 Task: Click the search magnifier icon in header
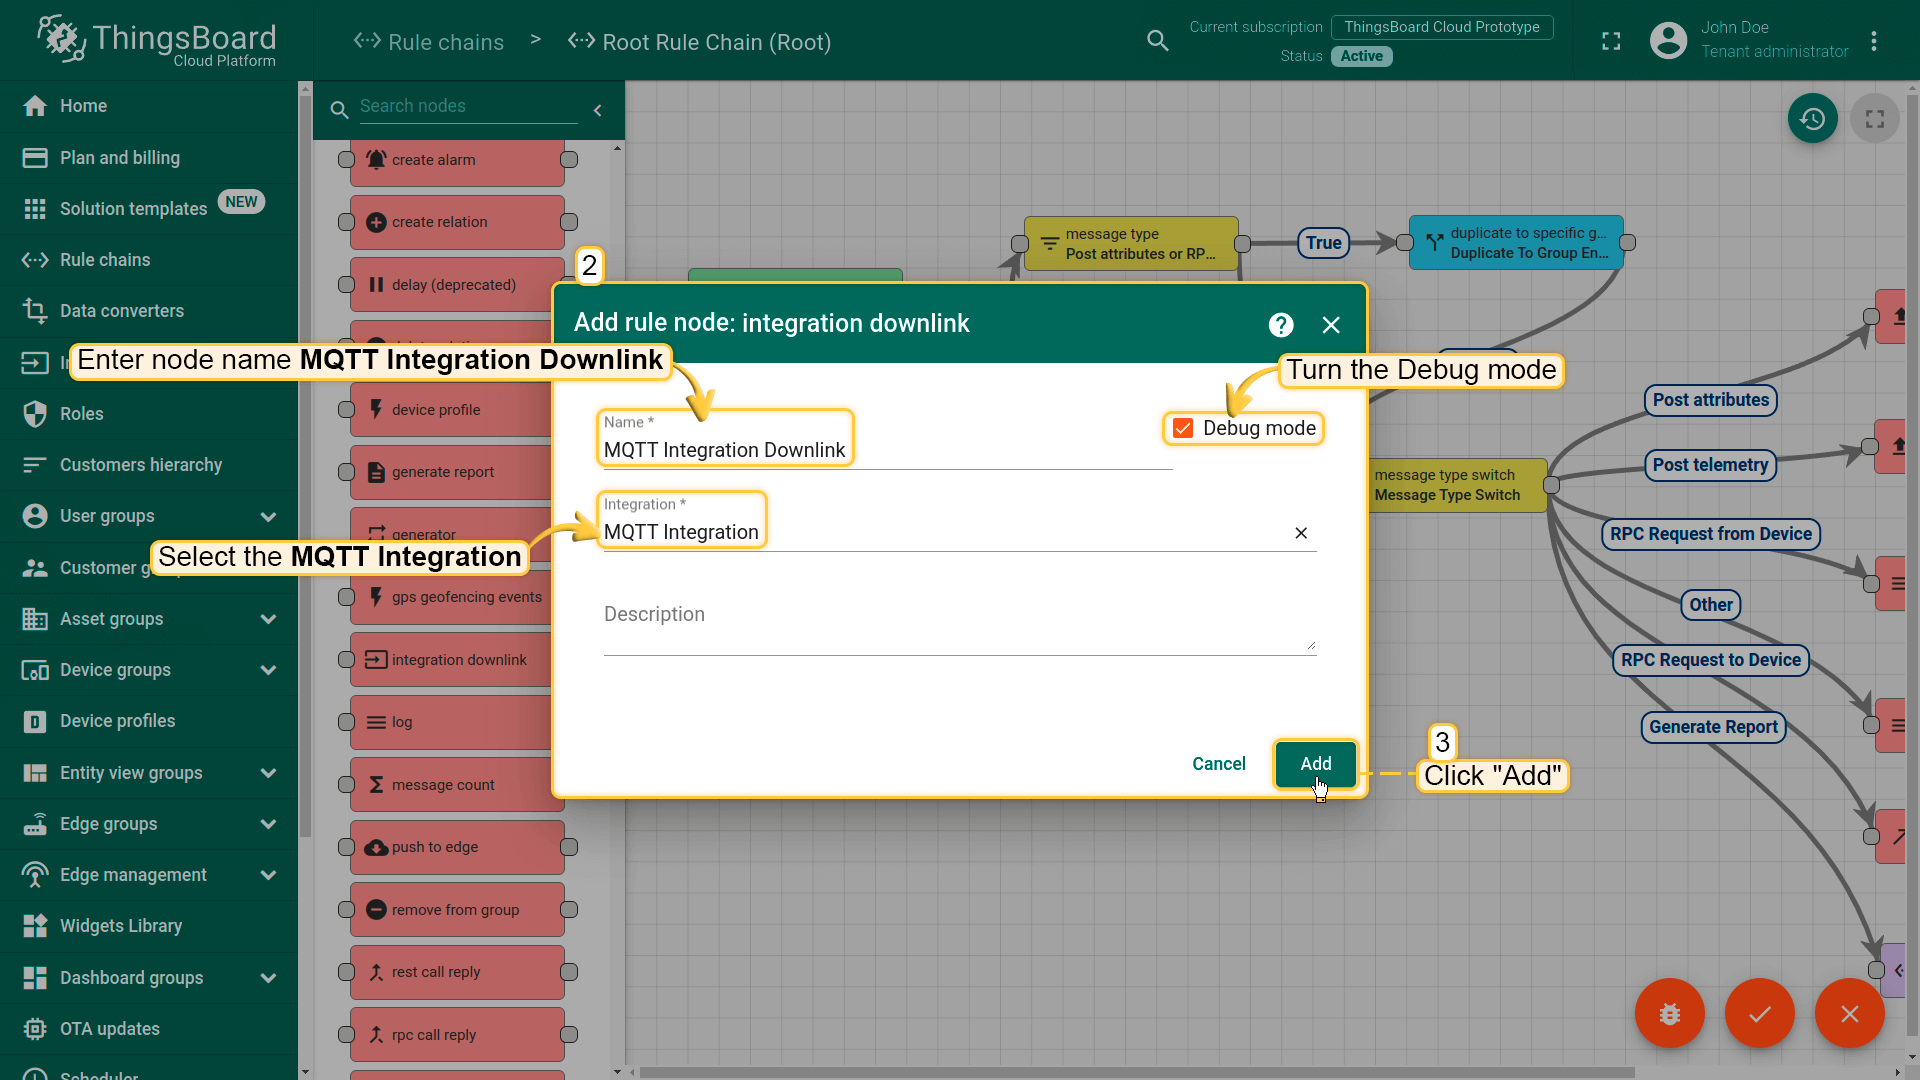click(1157, 41)
